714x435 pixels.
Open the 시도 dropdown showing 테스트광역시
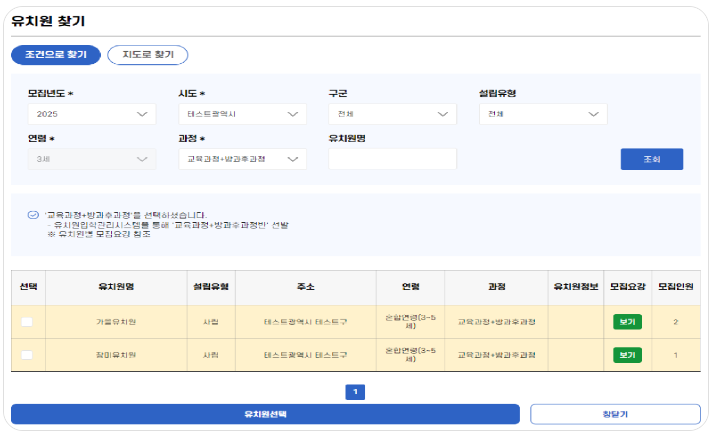click(242, 114)
